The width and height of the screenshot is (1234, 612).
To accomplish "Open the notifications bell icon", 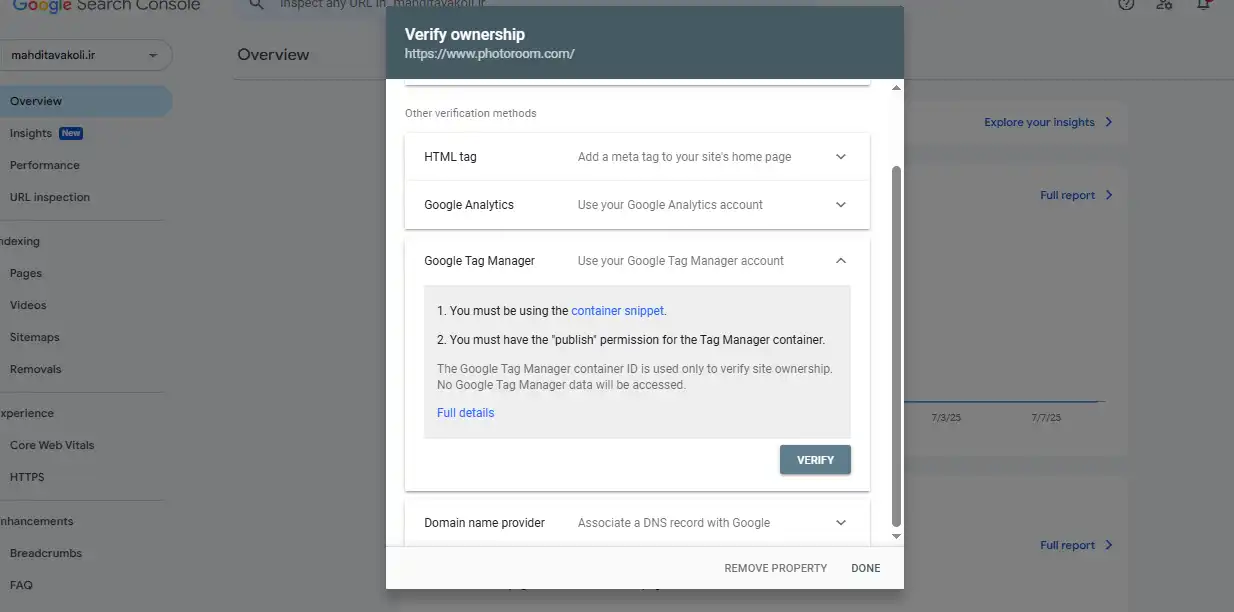I will pyautogui.click(x=1205, y=5).
